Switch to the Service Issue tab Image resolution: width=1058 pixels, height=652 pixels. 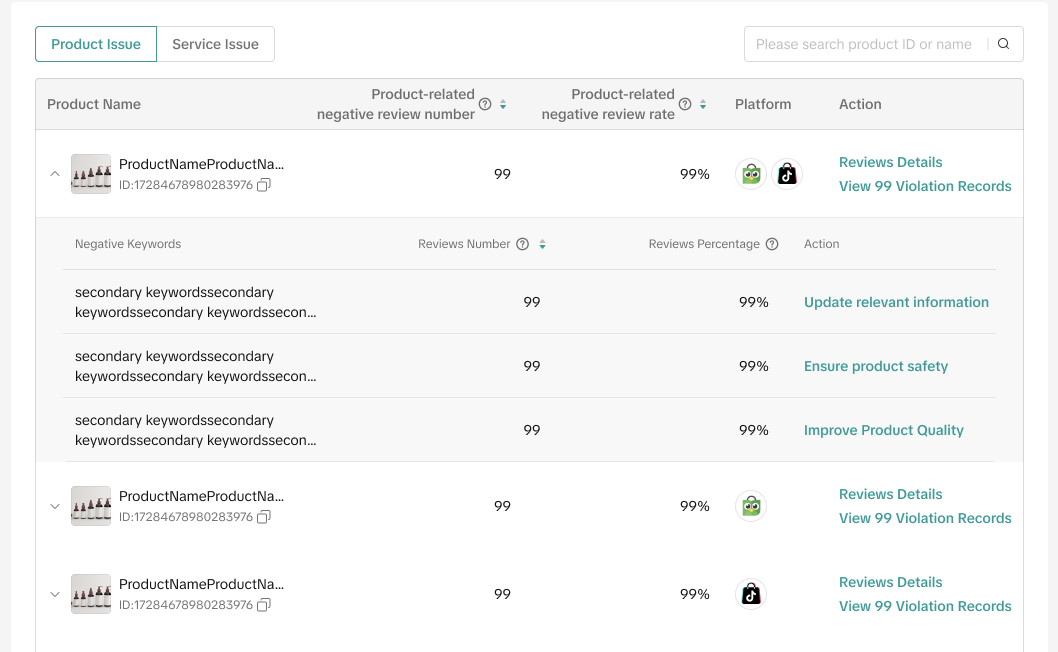click(215, 44)
